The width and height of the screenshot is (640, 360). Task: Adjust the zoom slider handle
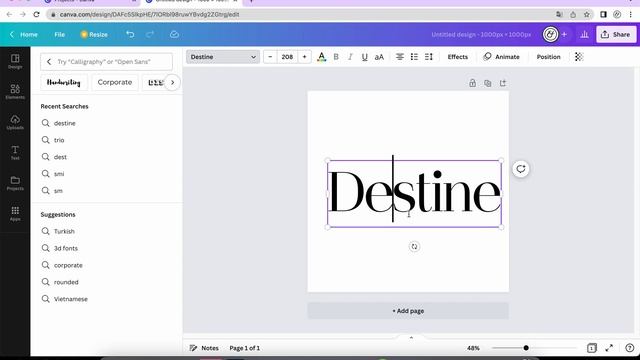click(x=526, y=348)
